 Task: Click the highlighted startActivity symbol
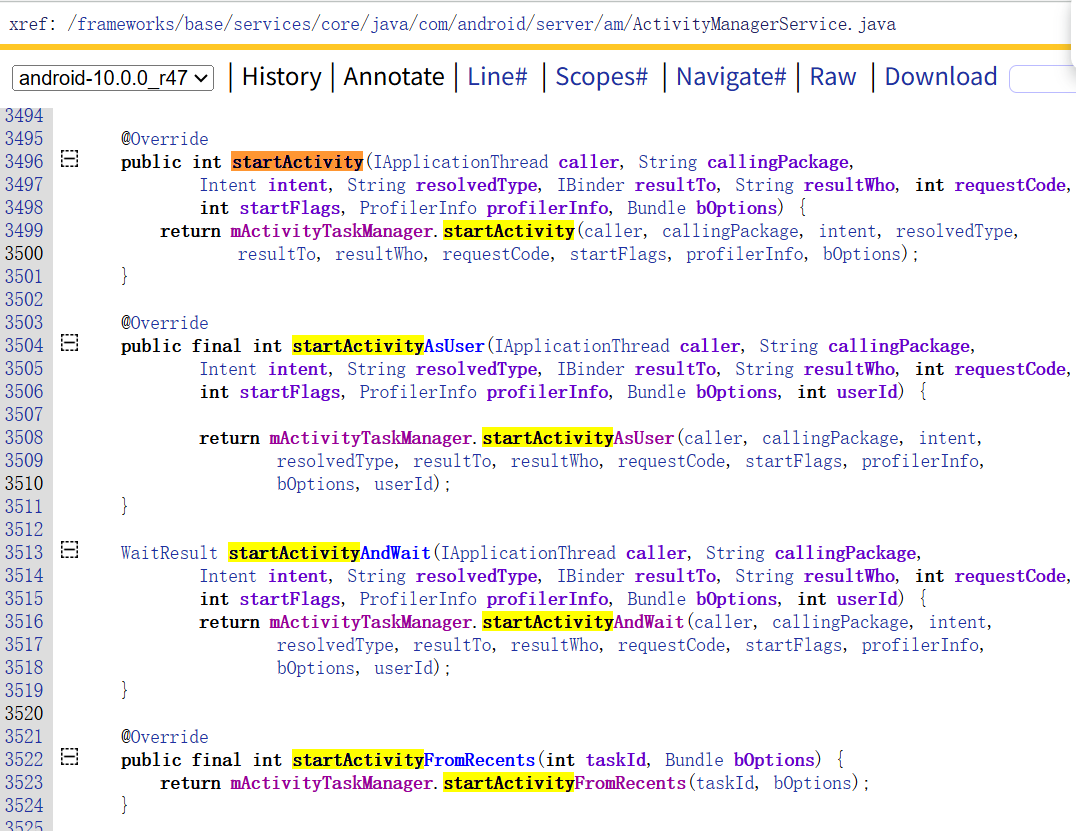[297, 161]
